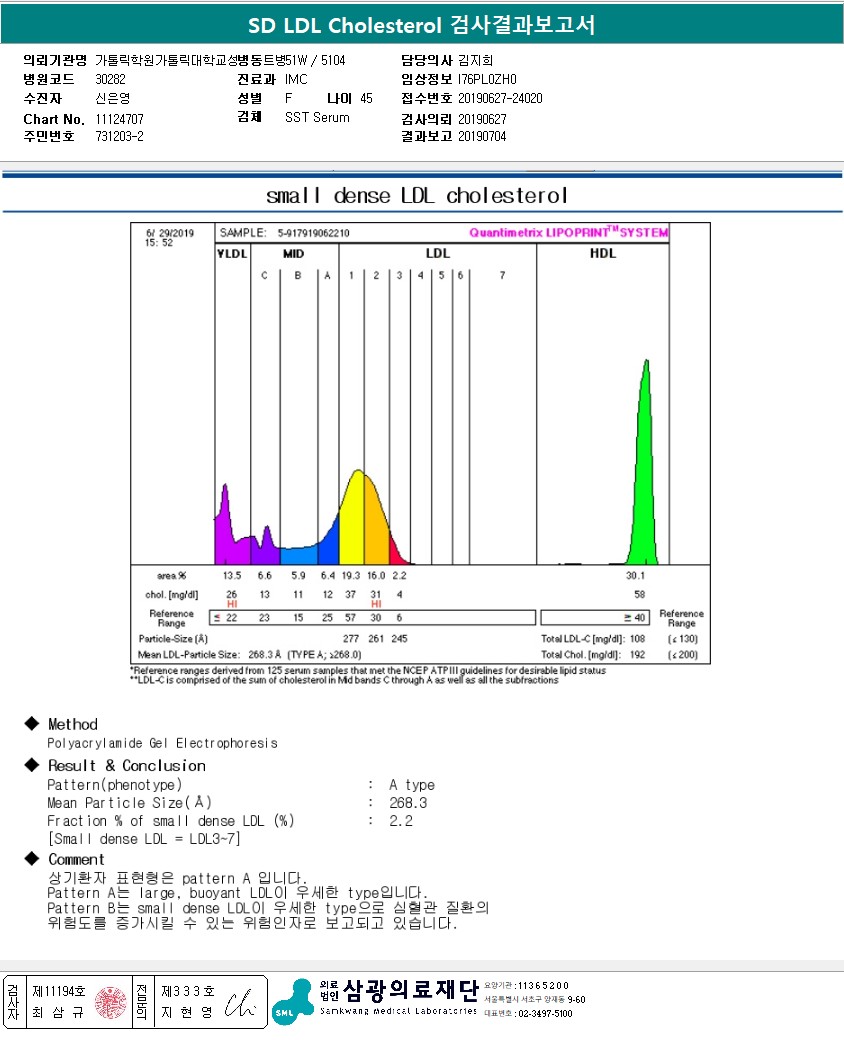Image resolution: width=844 pixels, height=1040 pixels.
Task: Select HDL area % value 30.1
Action: tap(635, 576)
